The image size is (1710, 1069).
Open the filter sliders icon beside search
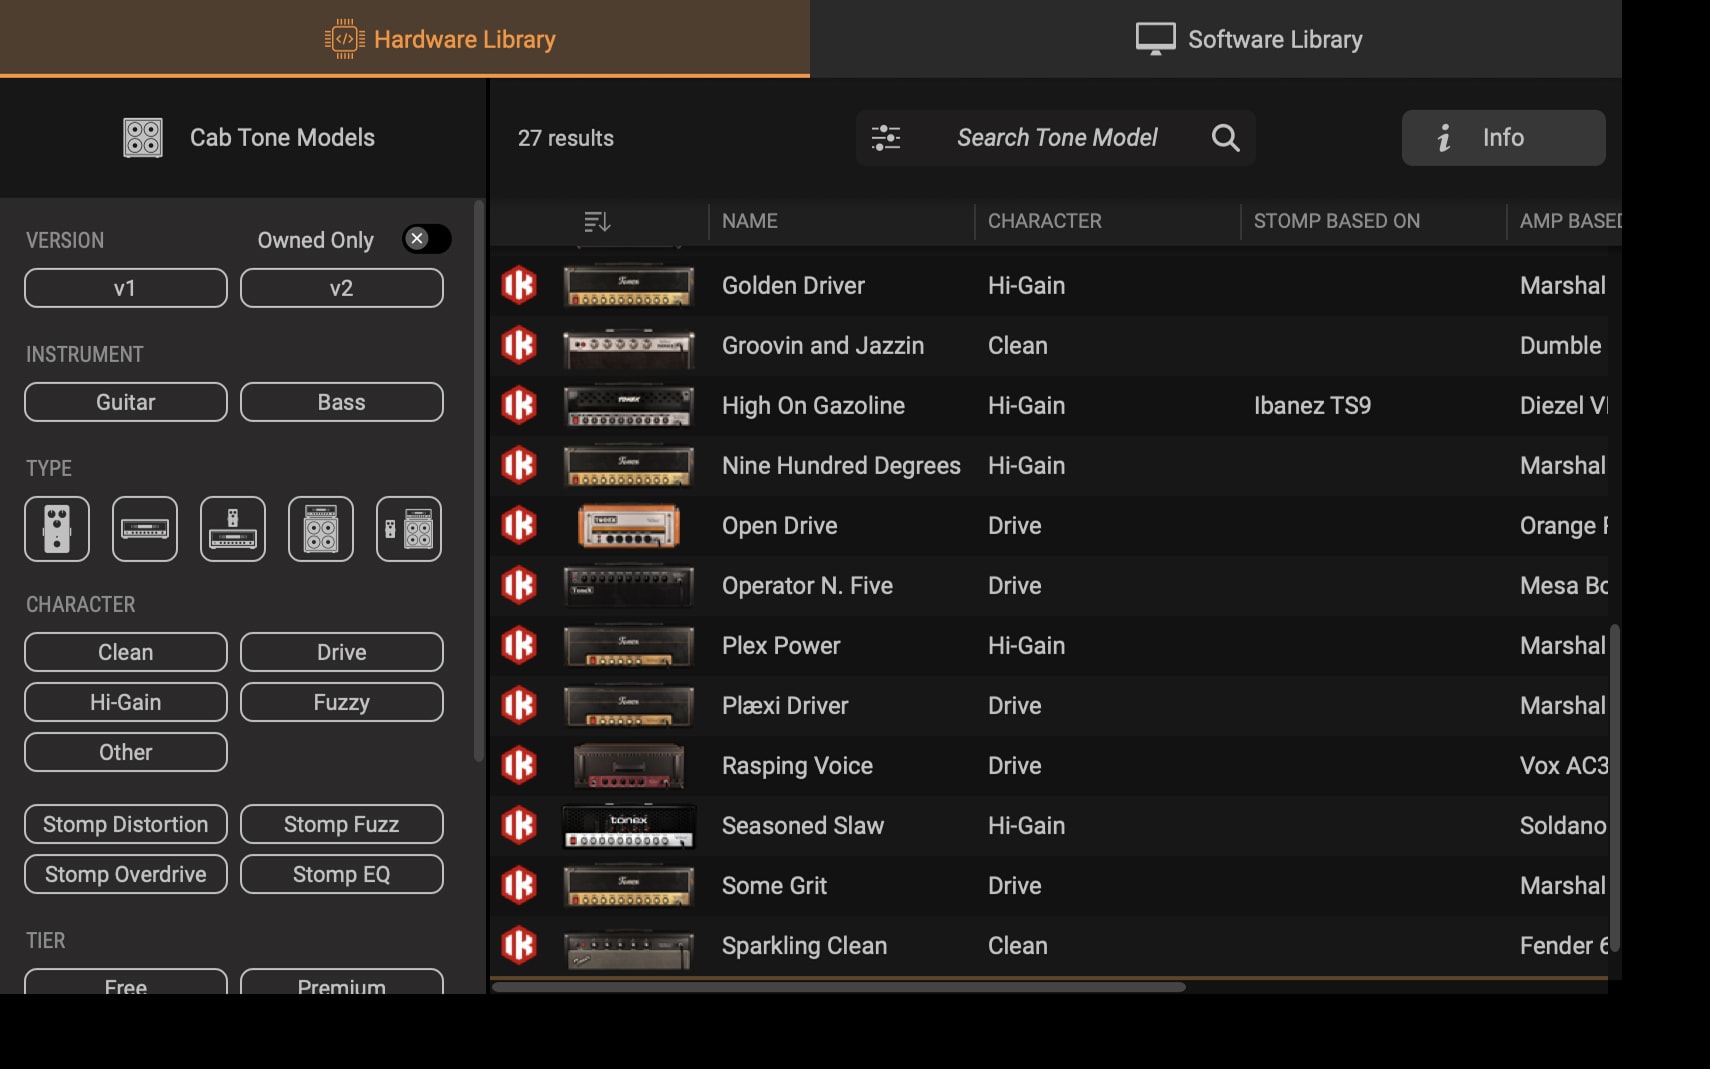coord(886,138)
